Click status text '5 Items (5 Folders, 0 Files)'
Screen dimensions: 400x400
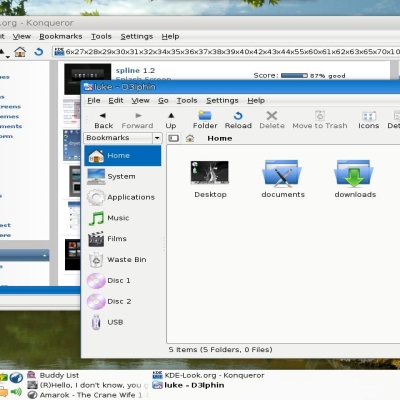pyautogui.click(x=220, y=350)
